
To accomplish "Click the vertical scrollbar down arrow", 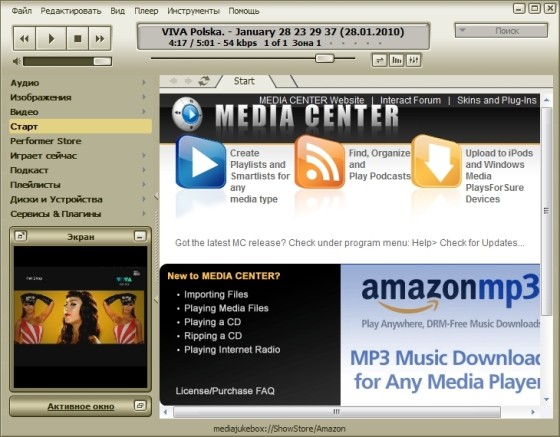I will click(546, 400).
